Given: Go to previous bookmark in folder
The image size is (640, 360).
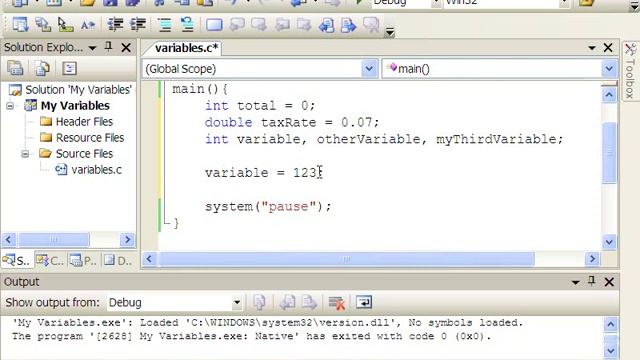Looking at the screenshot, I should pyautogui.click(x=282, y=24).
